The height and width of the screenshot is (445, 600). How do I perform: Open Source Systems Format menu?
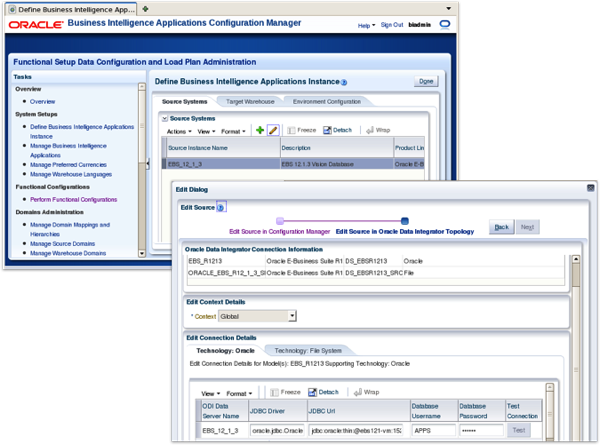233,132
